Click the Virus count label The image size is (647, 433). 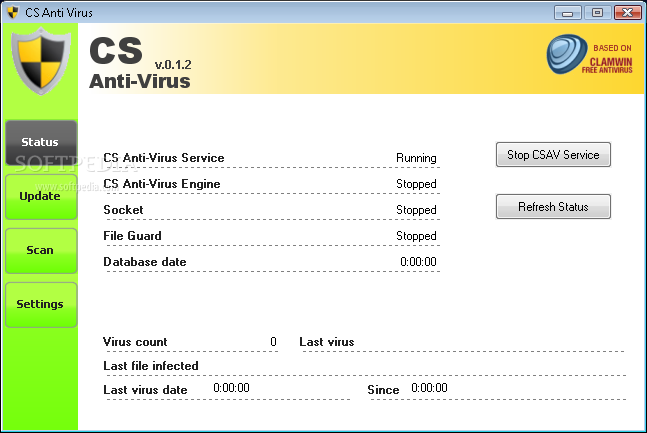click(x=135, y=342)
